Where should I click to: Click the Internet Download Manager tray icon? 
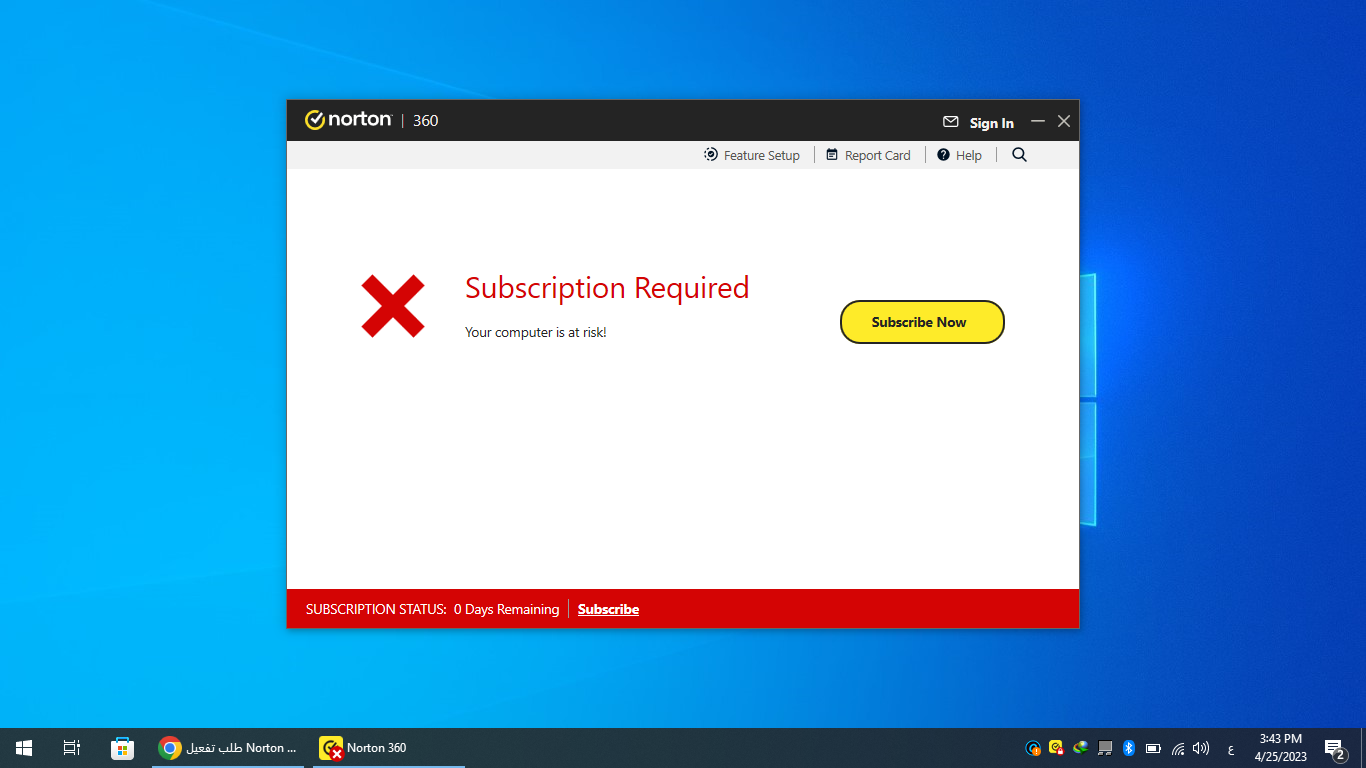tap(1081, 748)
